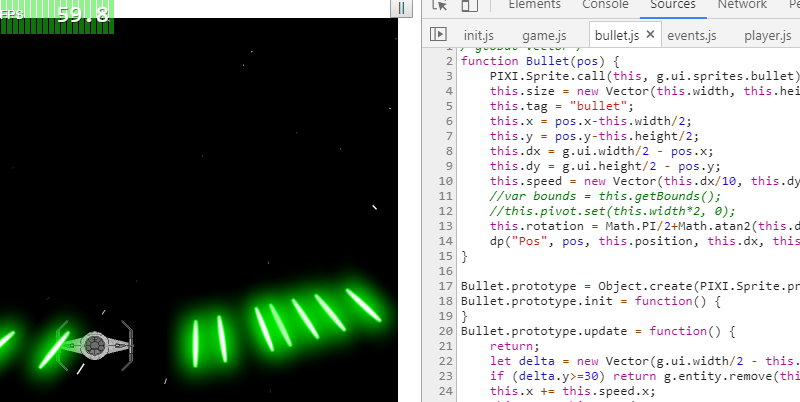The height and width of the screenshot is (402, 800).
Task: Toggle the device toolbar icon
Action: (x=469, y=5)
